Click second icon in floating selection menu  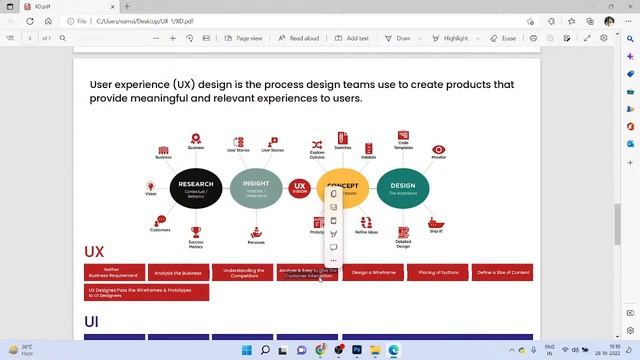tap(333, 207)
